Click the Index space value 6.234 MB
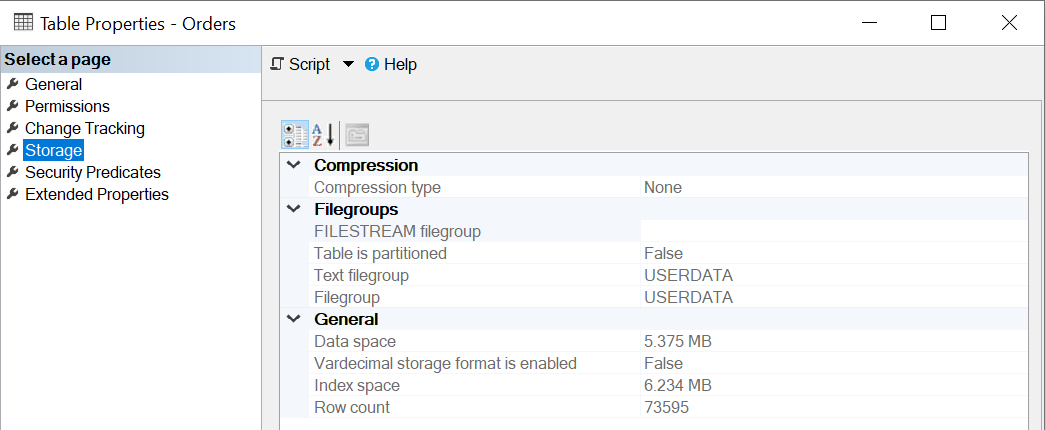The width and height of the screenshot is (1046, 430). (678, 385)
